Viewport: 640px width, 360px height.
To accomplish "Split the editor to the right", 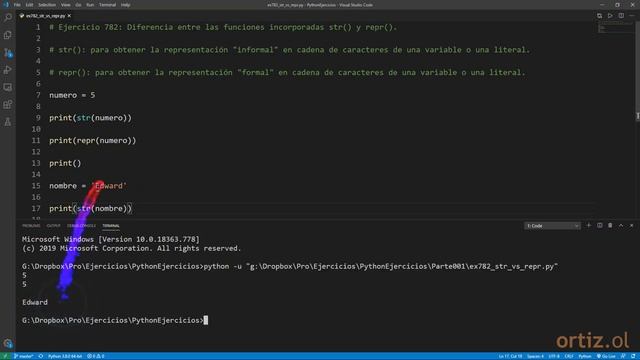I will (x=621, y=16).
